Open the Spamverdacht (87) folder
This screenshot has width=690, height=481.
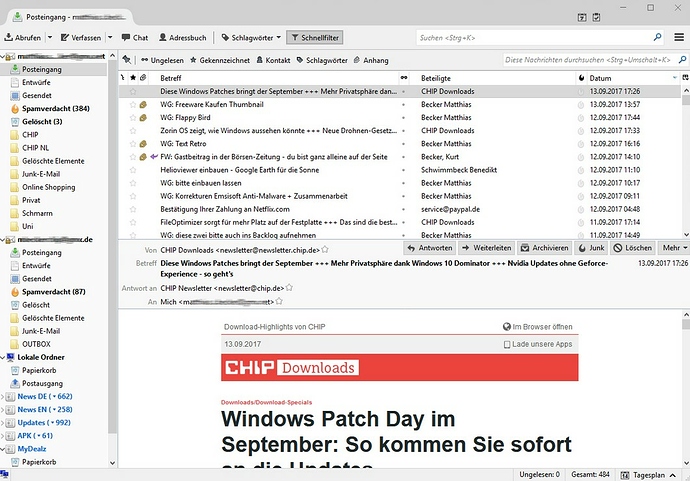coord(53,292)
